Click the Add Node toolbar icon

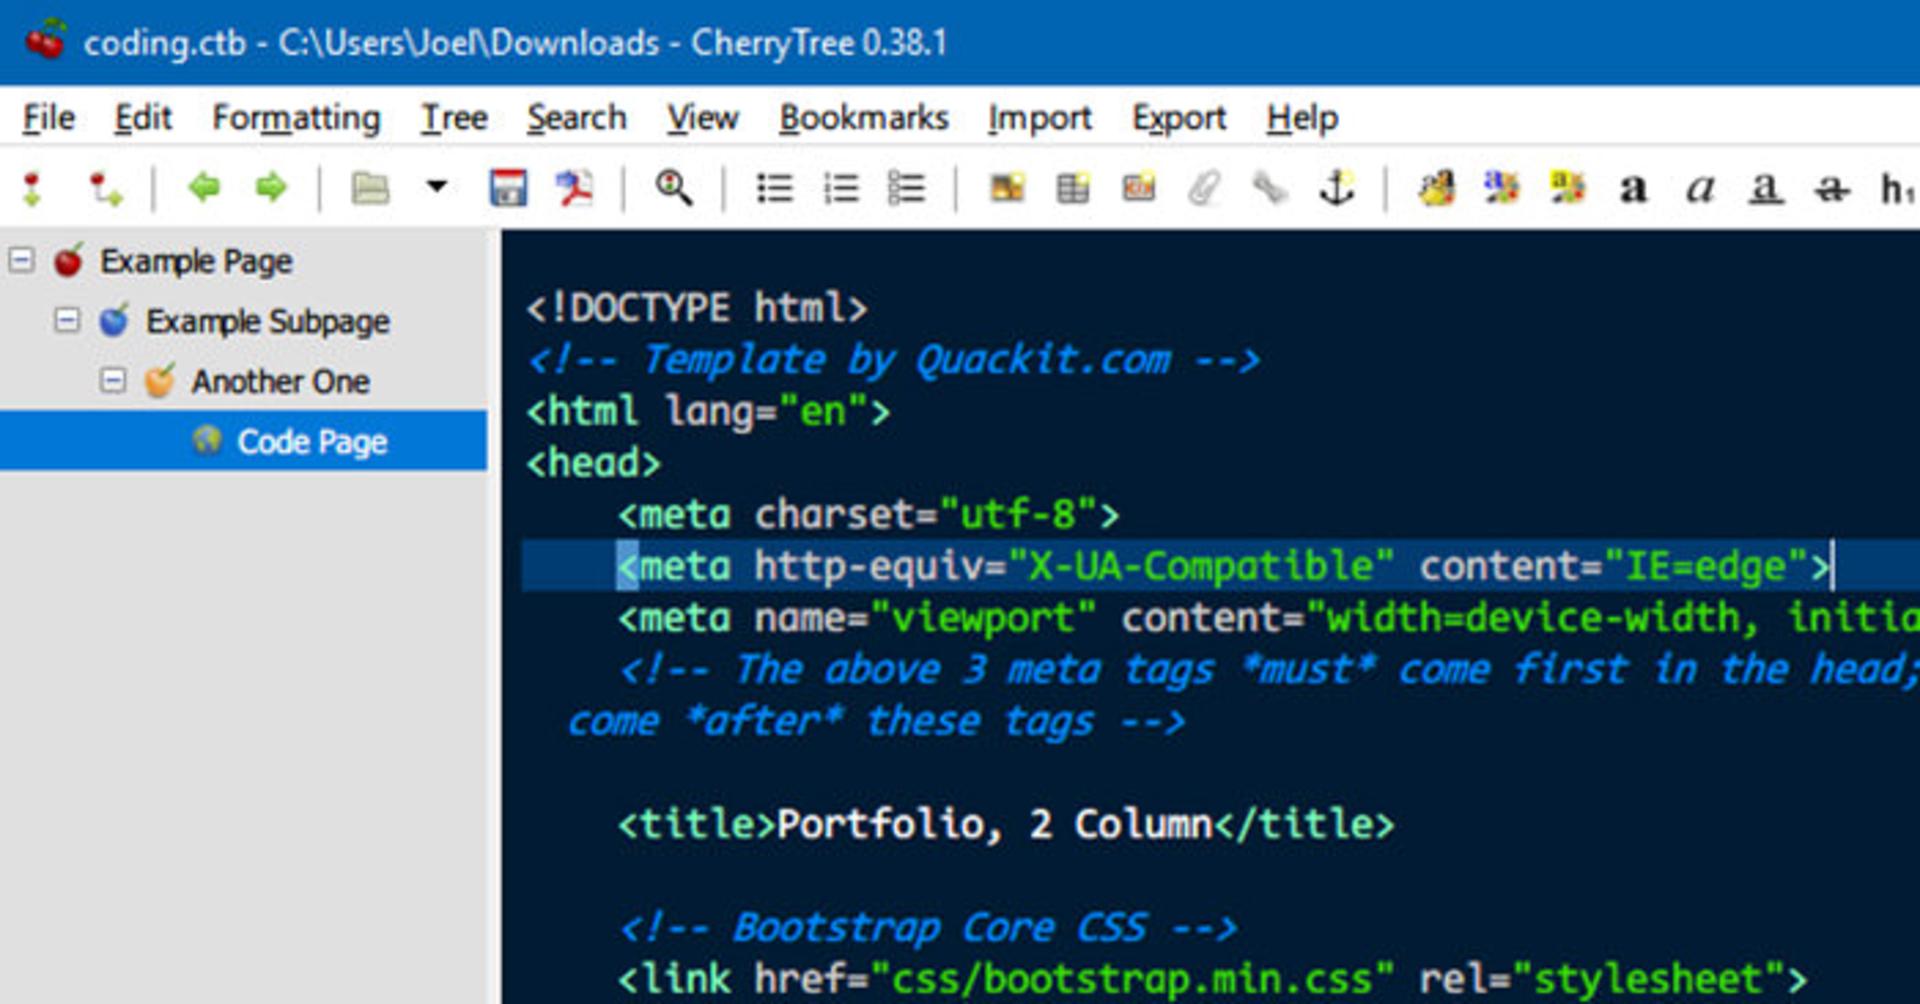33,188
